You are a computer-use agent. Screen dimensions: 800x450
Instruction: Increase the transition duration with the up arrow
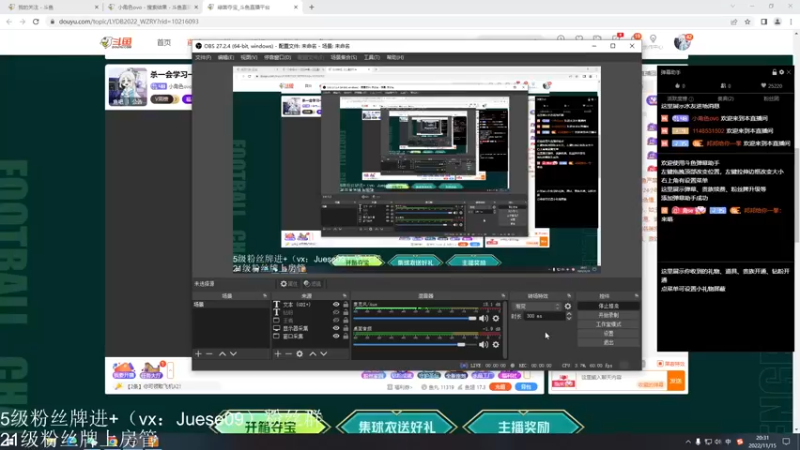[569, 314]
